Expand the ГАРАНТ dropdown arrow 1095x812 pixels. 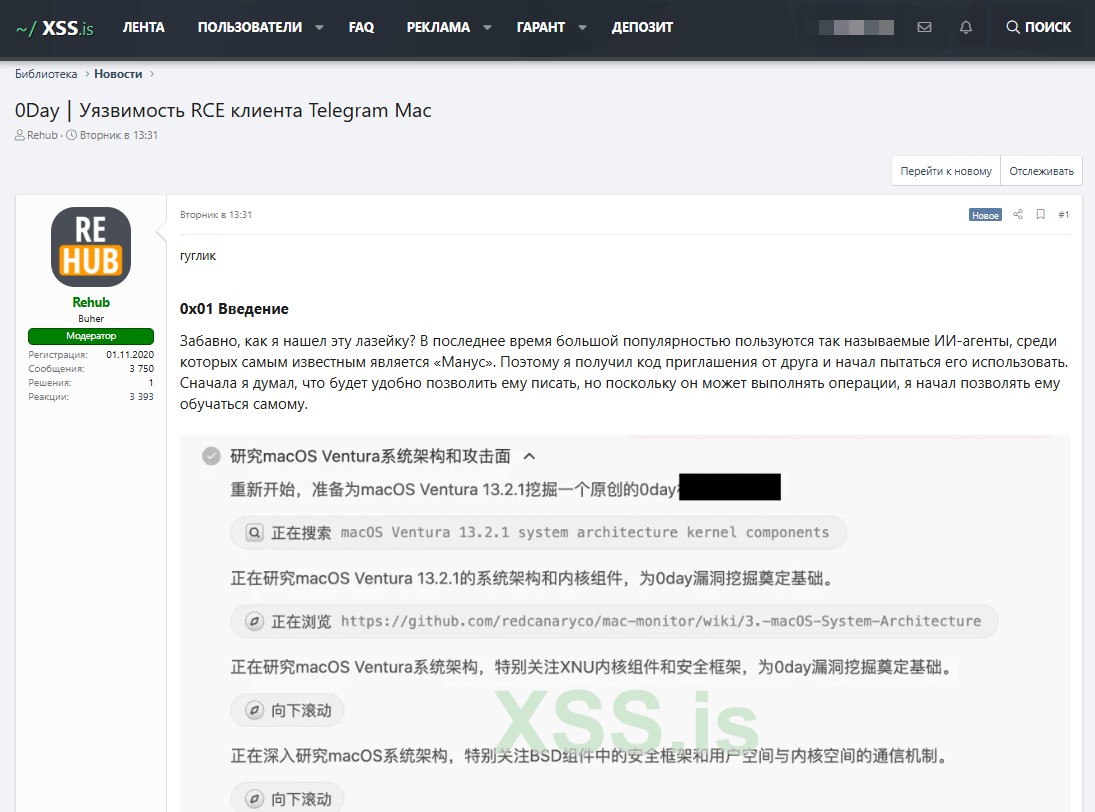pyautogui.click(x=582, y=28)
